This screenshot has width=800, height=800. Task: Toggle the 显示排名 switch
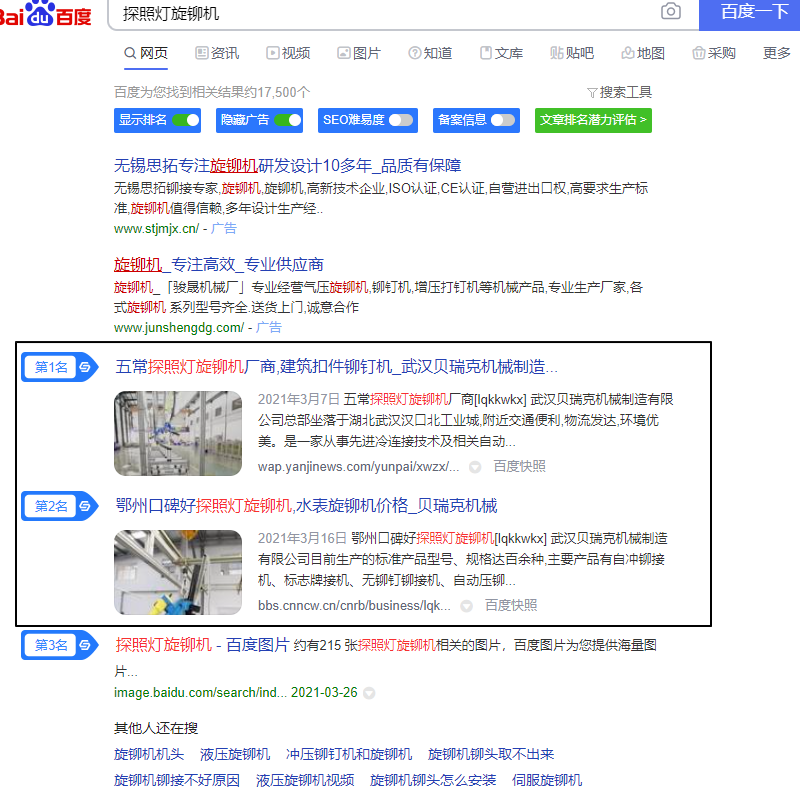(x=186, y=120)
